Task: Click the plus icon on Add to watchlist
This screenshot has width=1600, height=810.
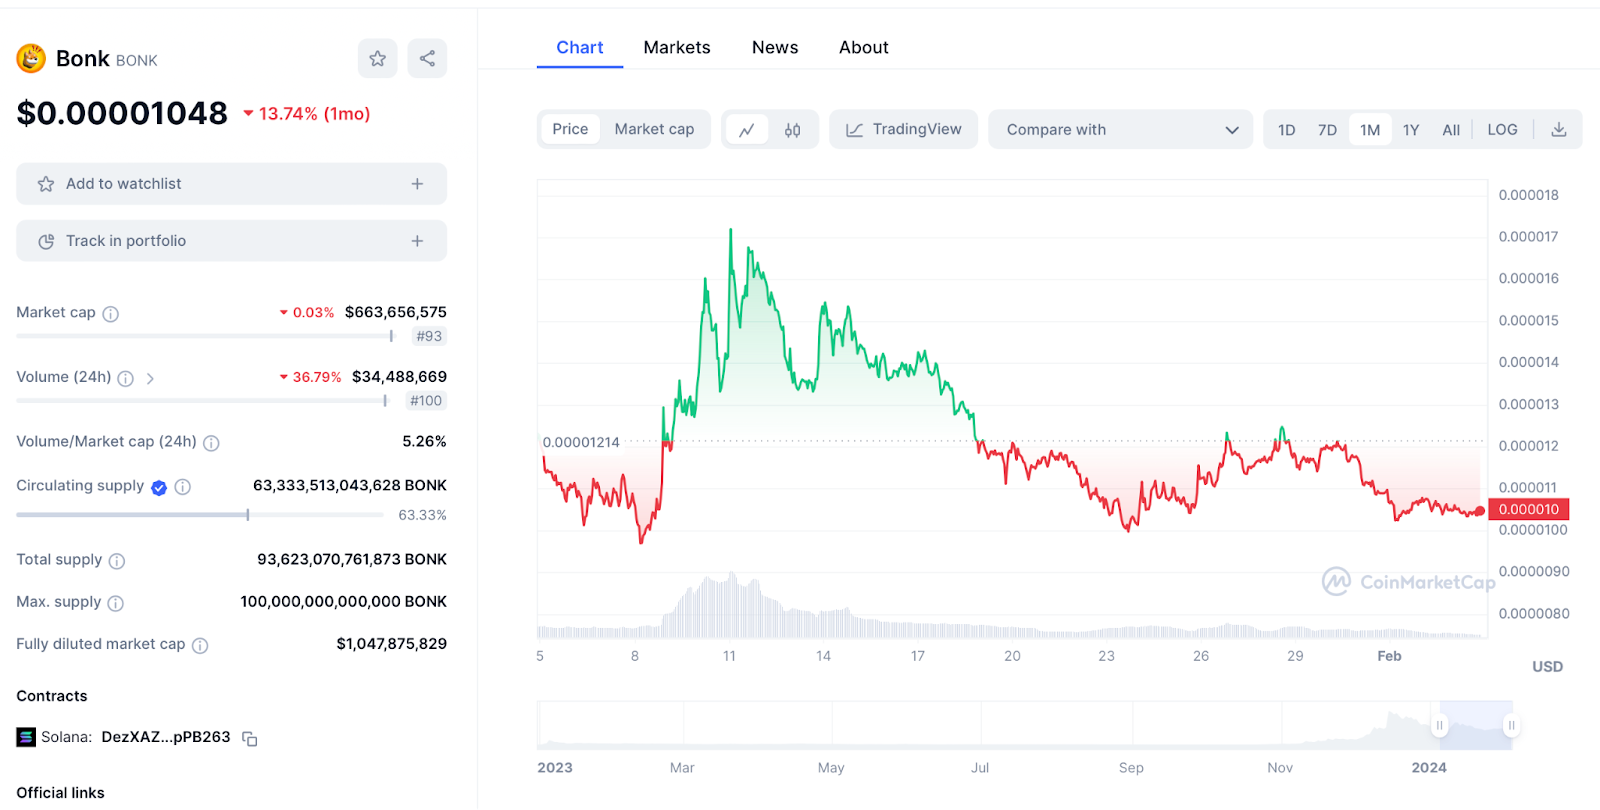Action: [417, 184]
